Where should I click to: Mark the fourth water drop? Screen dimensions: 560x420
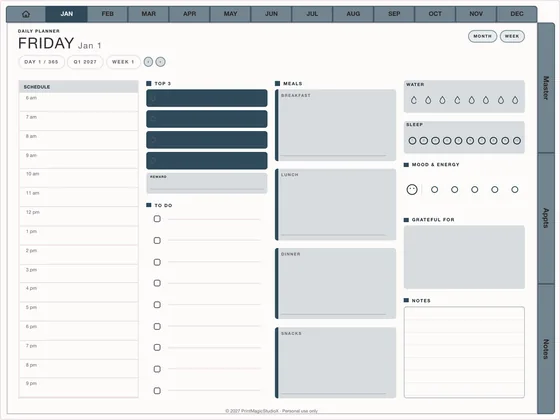pyautogui.click(x=457, y=100)
